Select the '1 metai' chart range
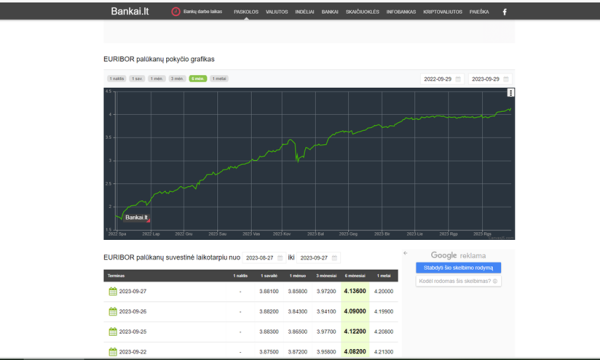The width and height of the screenshot is (600, 360). pyautogui.click(x=219, y=78)
